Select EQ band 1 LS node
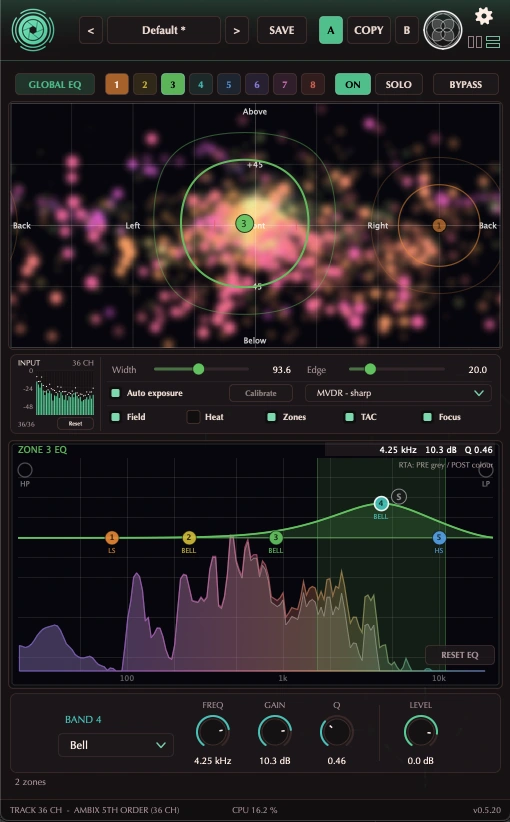The image size is (510, 822). [111, 537]
